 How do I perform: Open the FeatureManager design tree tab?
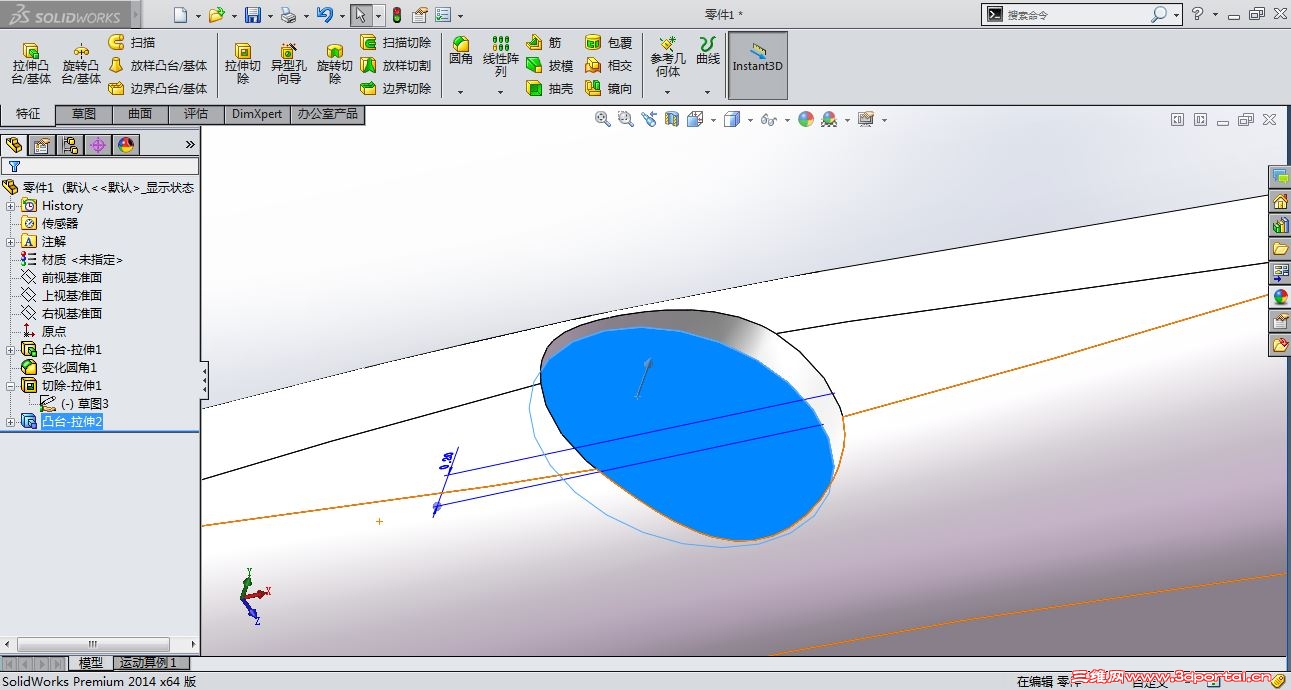(x=14, y=145)
